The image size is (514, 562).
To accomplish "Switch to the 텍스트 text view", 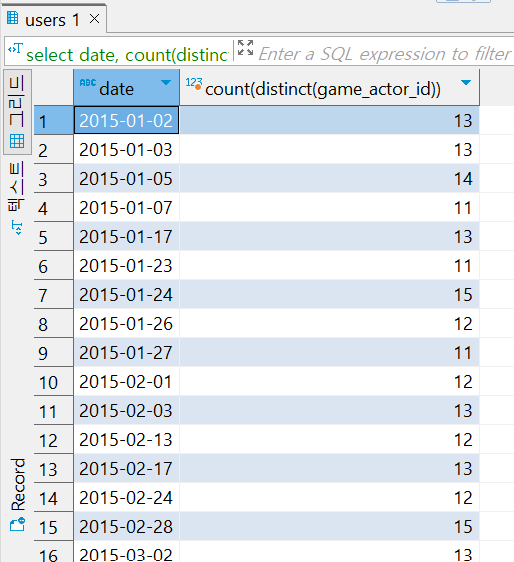I will 17,198.
